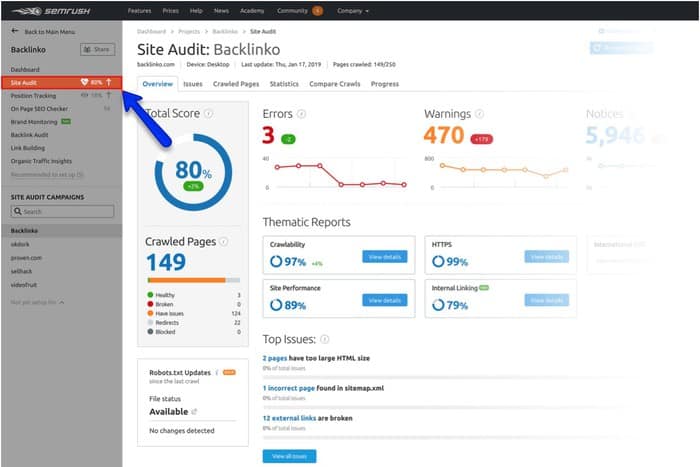Click the crawled pages status progress bar
The image size is (700, 467).
pos(194,280)
